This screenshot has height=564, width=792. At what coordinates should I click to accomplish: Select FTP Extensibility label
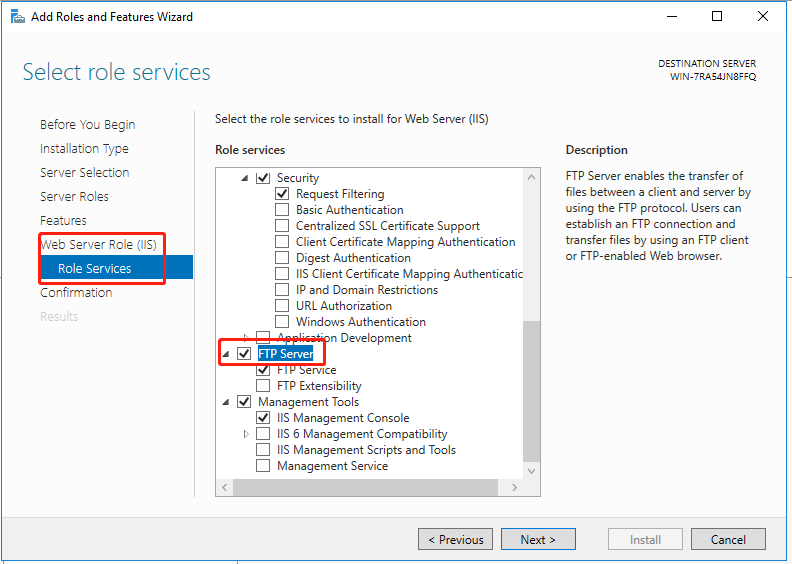(319, 386)
